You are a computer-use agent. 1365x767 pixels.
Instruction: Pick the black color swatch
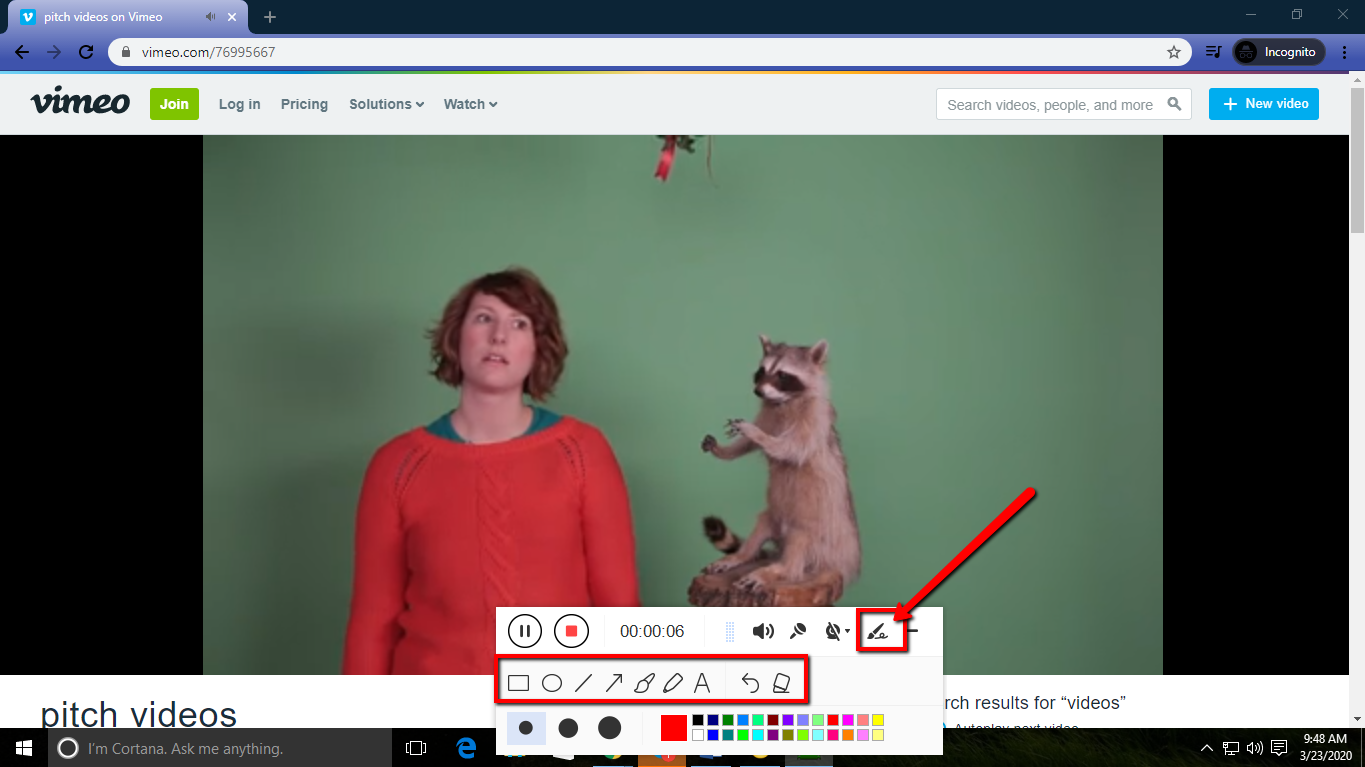698,720
